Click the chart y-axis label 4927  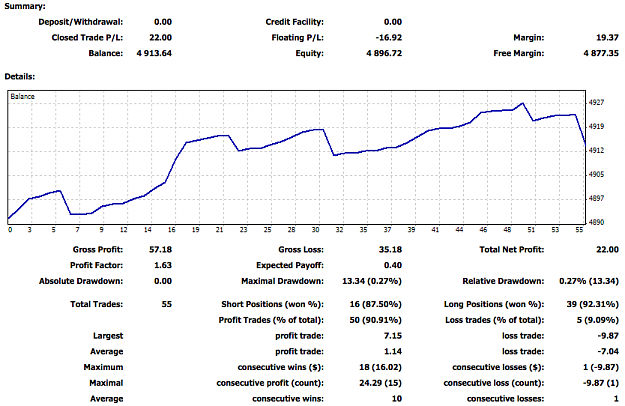click(596, 103)
